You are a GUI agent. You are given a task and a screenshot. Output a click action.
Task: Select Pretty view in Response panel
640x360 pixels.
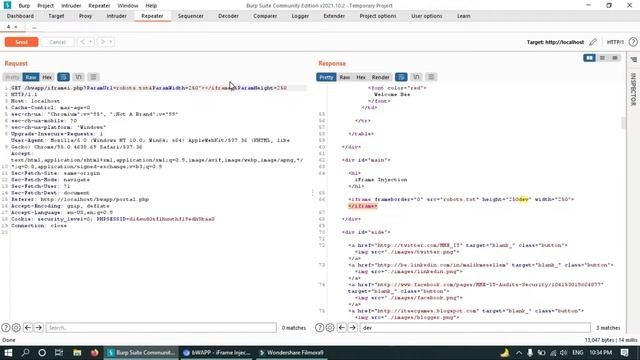coord(326,77)
